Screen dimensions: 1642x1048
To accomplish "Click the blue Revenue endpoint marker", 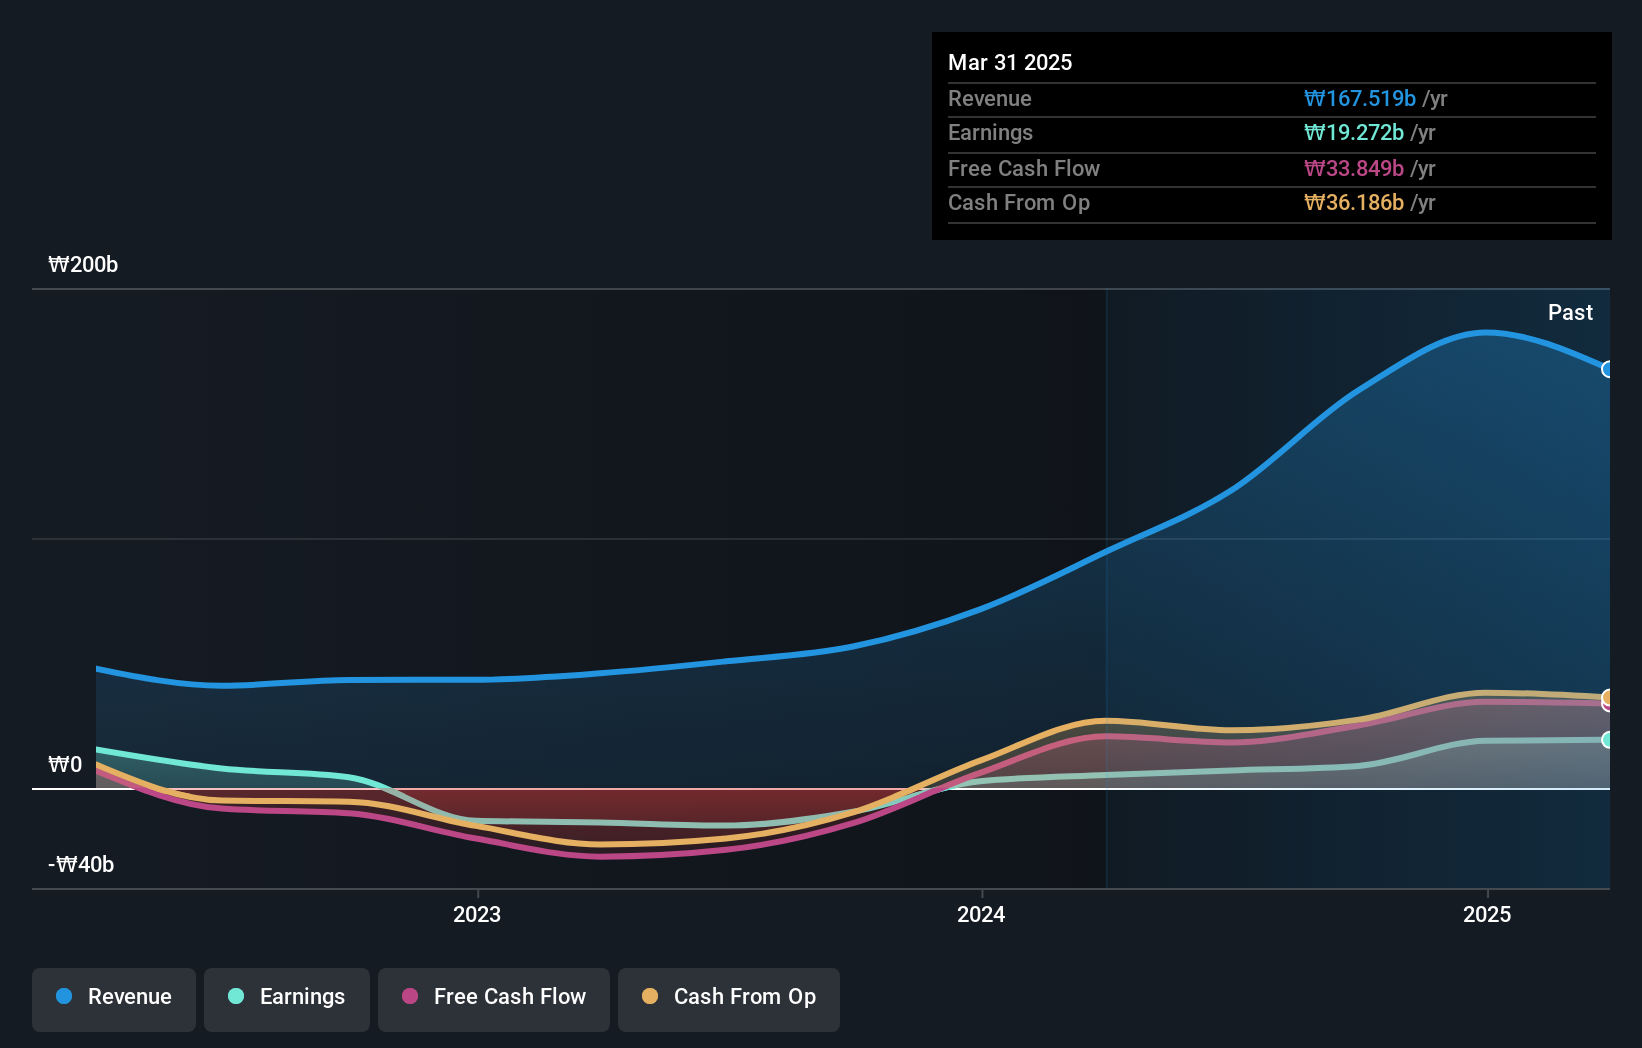I will point(1607,369).
